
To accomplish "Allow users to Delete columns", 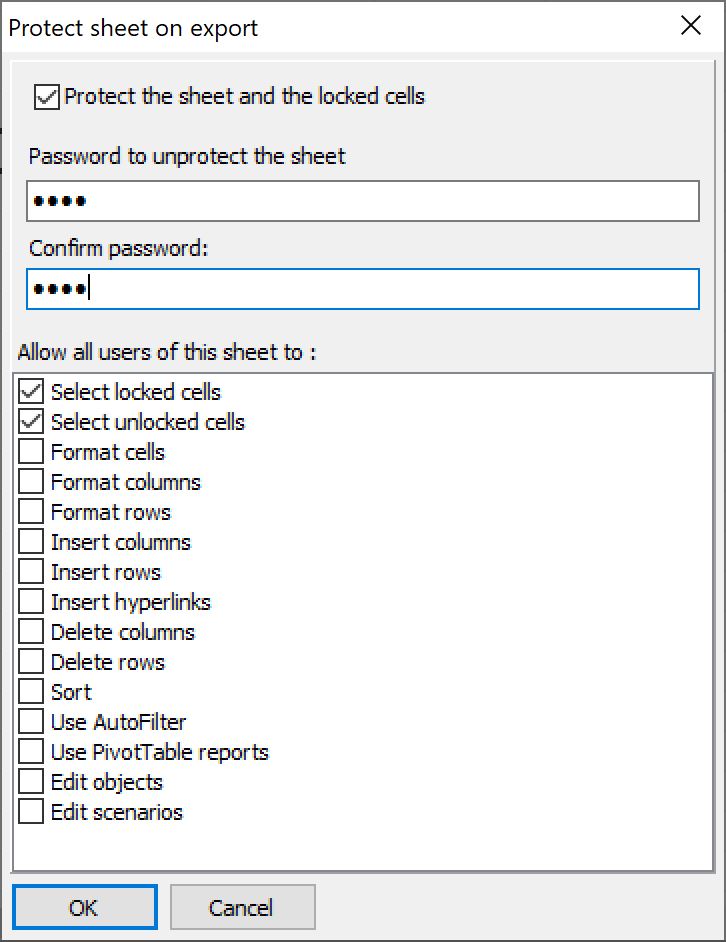I will 32,632.
